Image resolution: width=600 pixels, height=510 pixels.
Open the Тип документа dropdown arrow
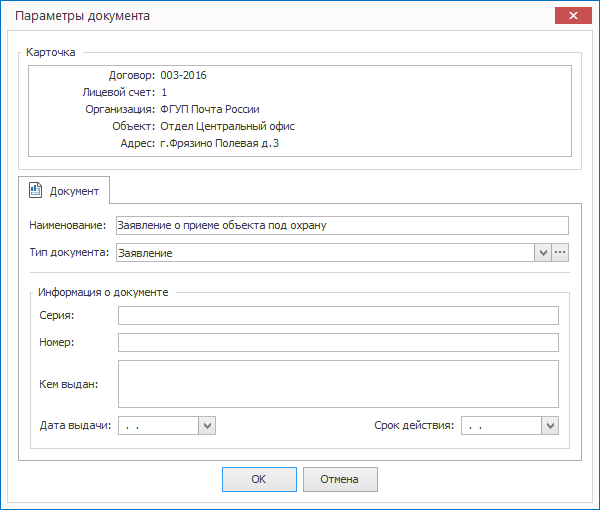pyautogui.click(x=543, y=253)
